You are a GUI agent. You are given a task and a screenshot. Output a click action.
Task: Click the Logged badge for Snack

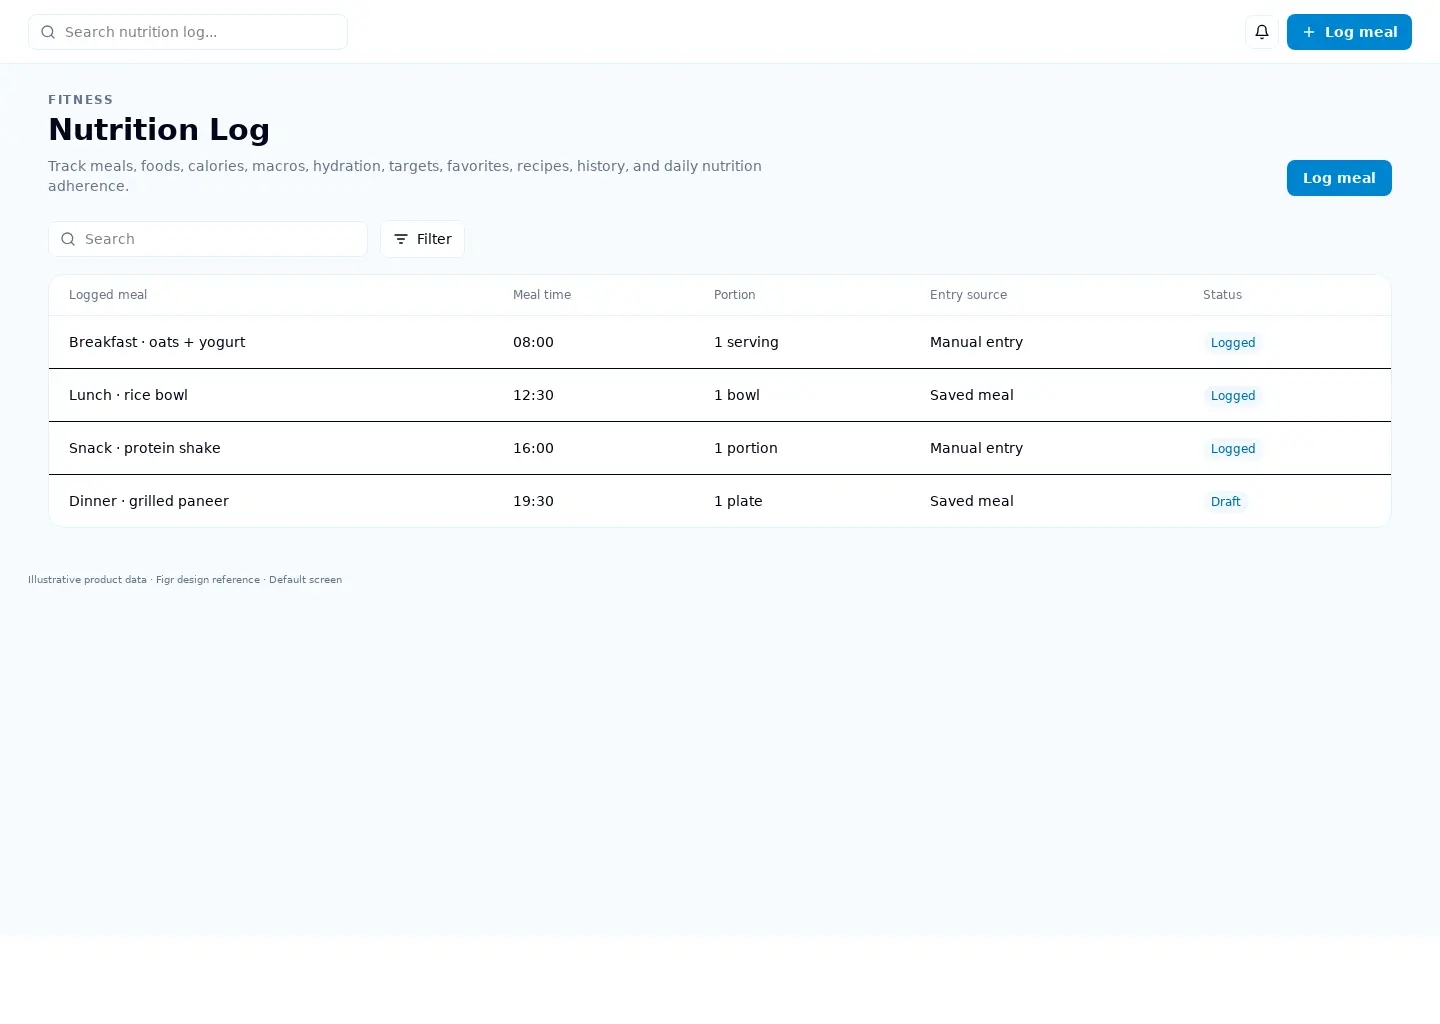tap(1233, 449)
